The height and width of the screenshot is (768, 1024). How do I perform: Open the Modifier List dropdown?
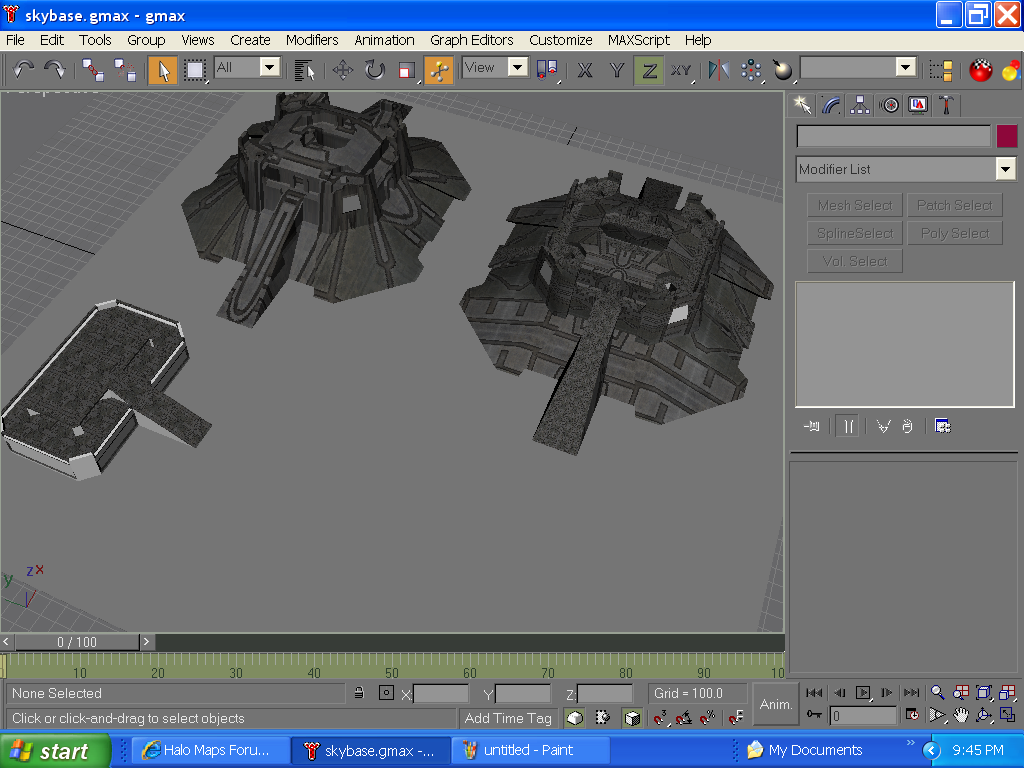1005,169
